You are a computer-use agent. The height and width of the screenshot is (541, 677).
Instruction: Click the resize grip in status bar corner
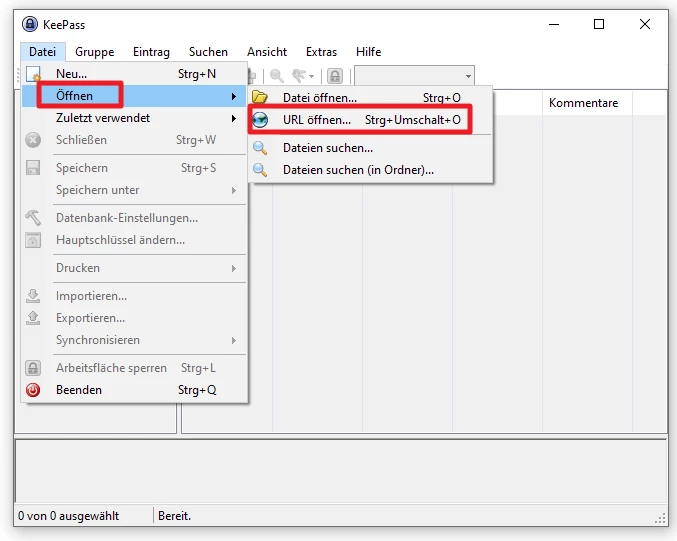(x=661, y=518)
